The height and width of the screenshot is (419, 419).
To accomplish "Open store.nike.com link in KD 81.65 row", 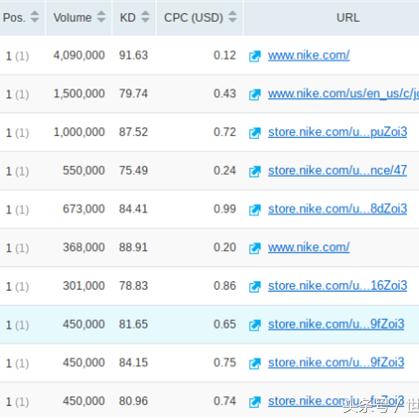I will 336,324.
